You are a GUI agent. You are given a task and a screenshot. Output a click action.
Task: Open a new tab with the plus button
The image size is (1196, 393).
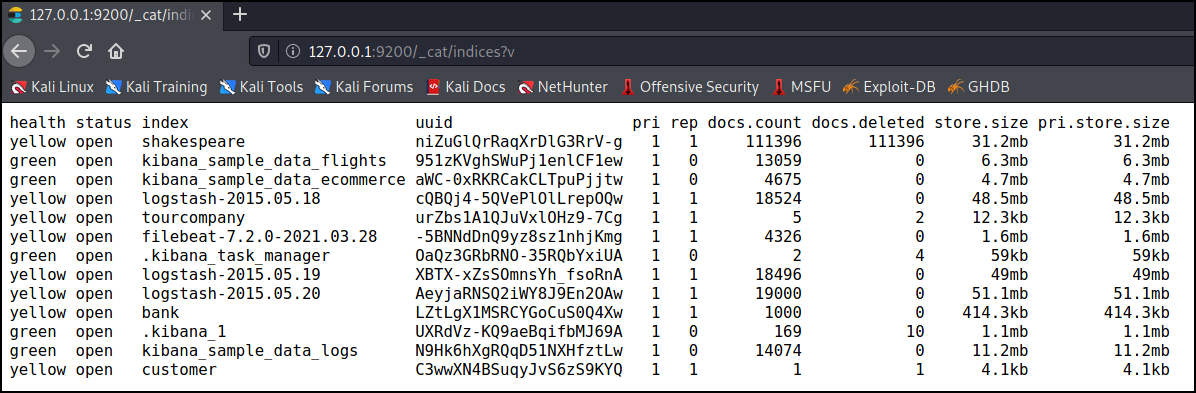[x=240, y=14]
